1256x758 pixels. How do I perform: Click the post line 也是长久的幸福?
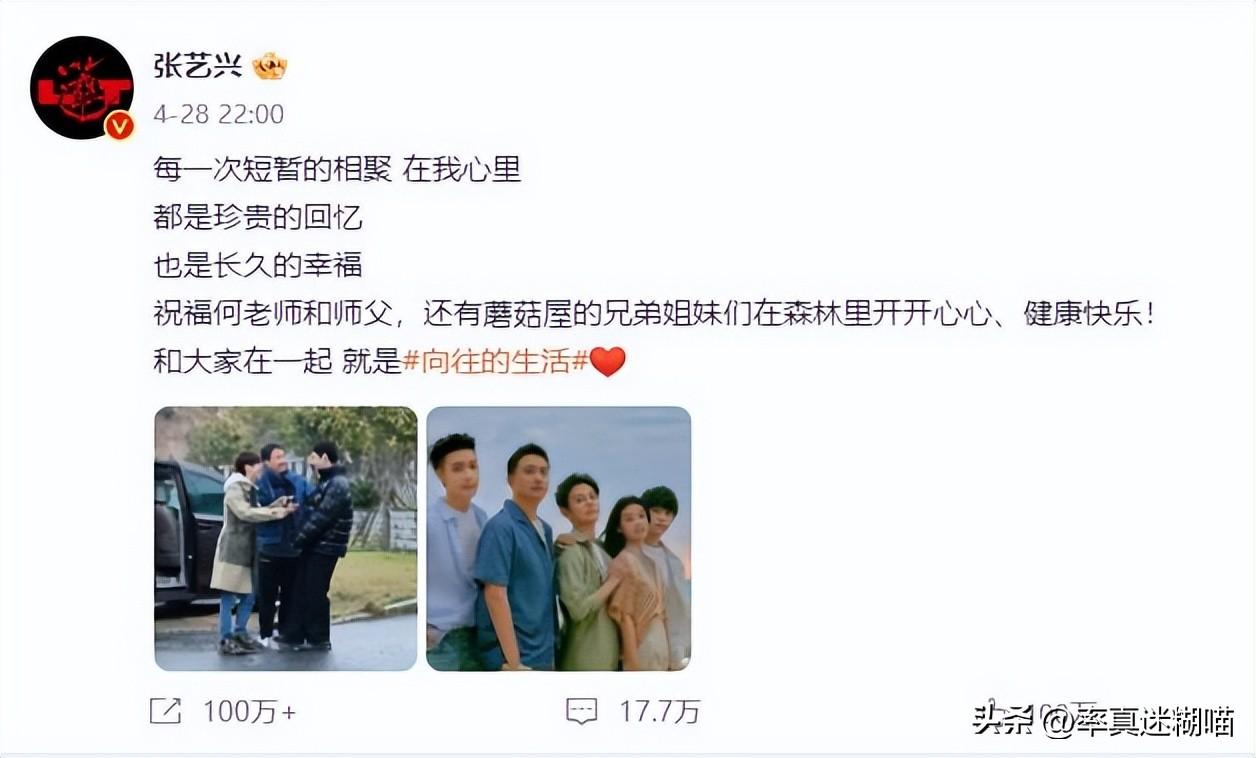(258, 265)
